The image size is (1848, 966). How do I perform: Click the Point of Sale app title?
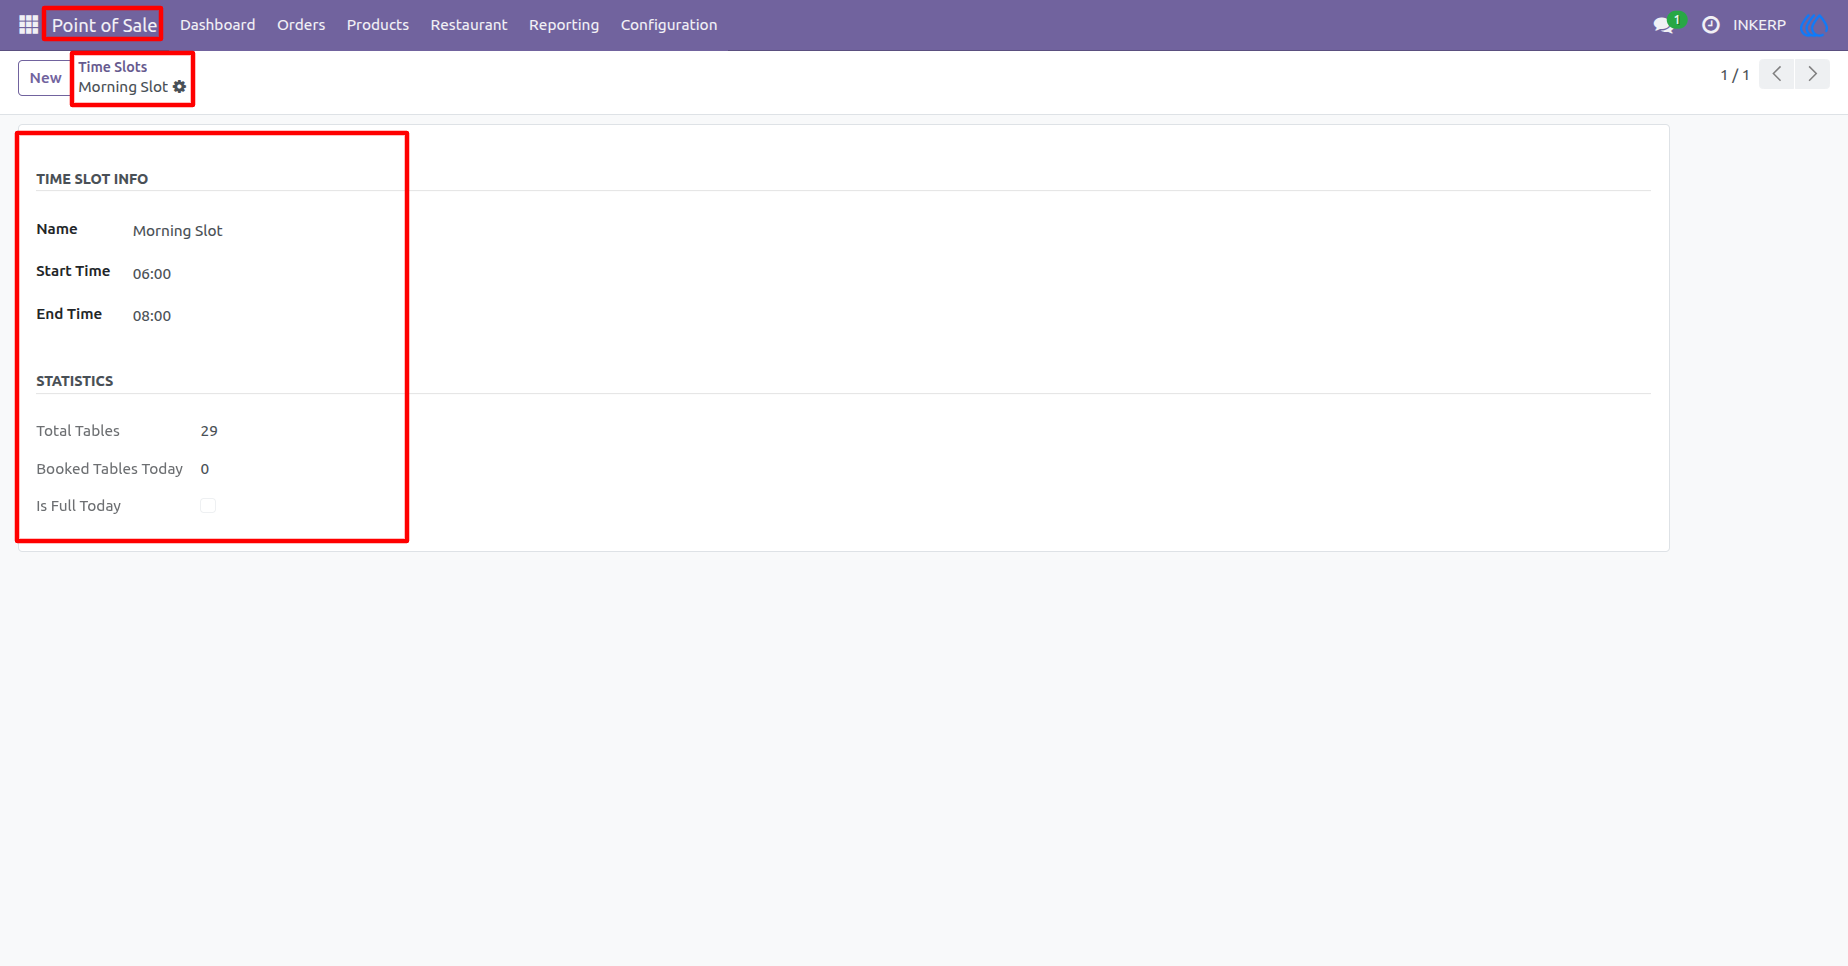(104, 25)
